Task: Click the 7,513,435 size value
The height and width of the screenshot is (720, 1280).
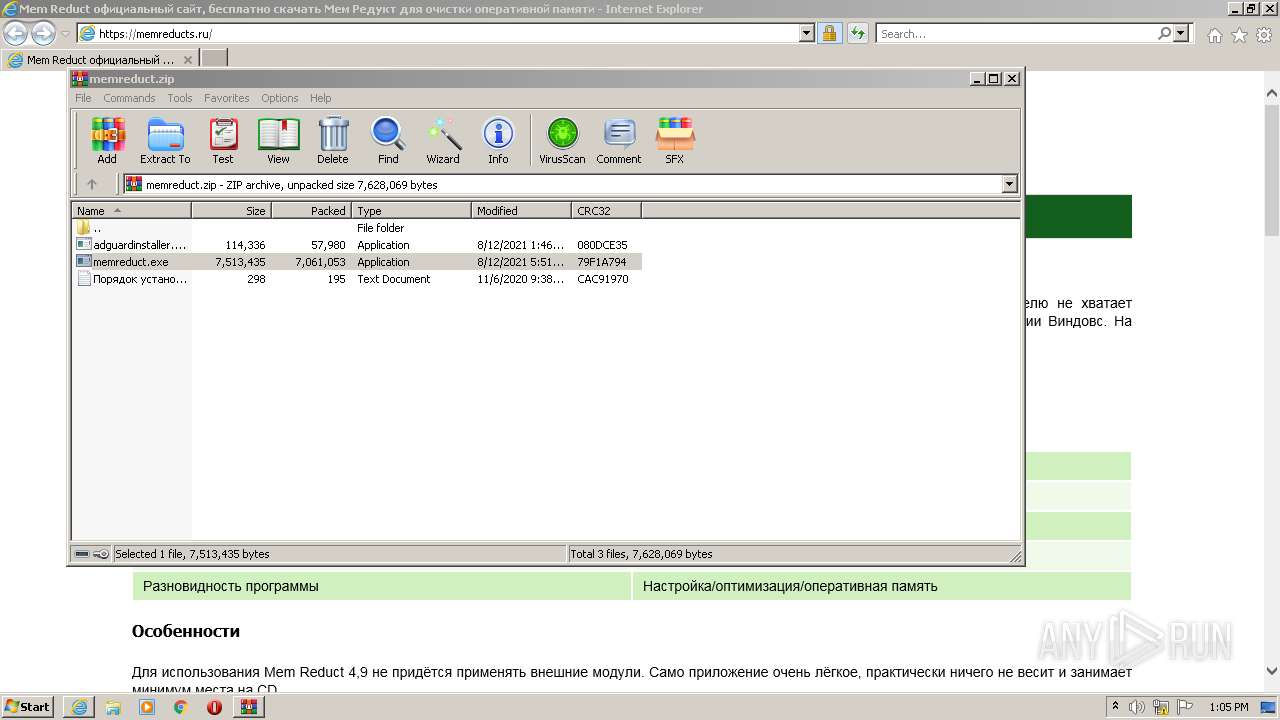Action: tap(240, 262)
